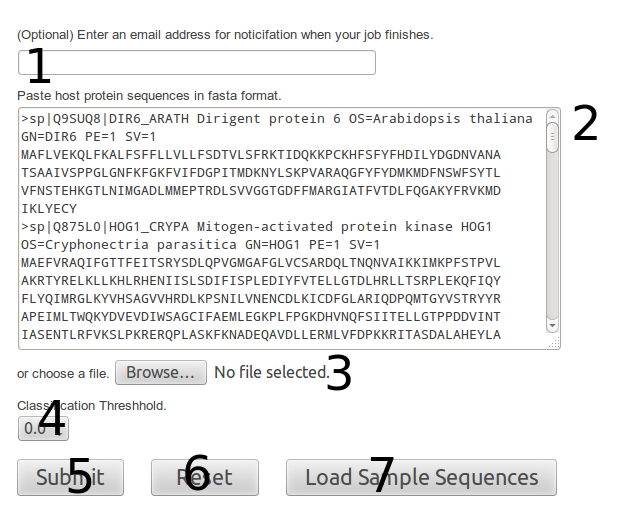Click the 'or choose a file.' label
This screenshot has height=511, width=642.
pyautogui.click(x=63, y=374)
